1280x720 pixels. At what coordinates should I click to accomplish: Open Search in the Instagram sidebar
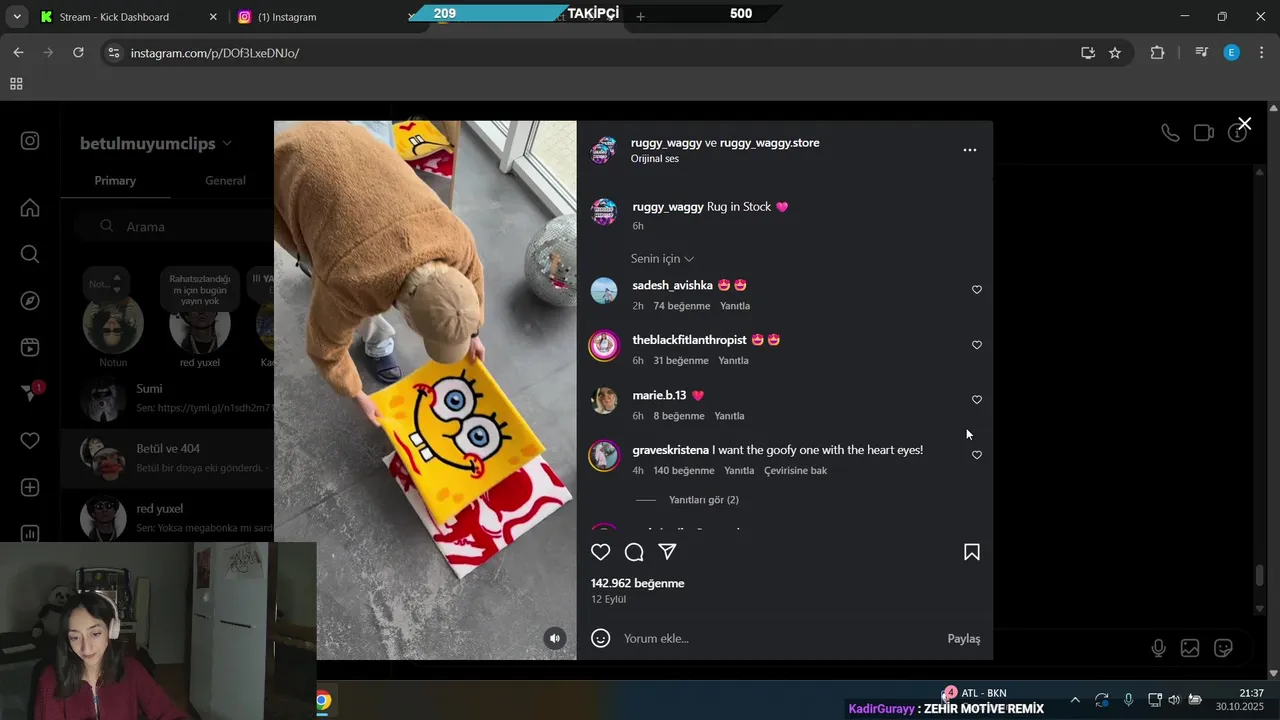[x=30, y=254]
